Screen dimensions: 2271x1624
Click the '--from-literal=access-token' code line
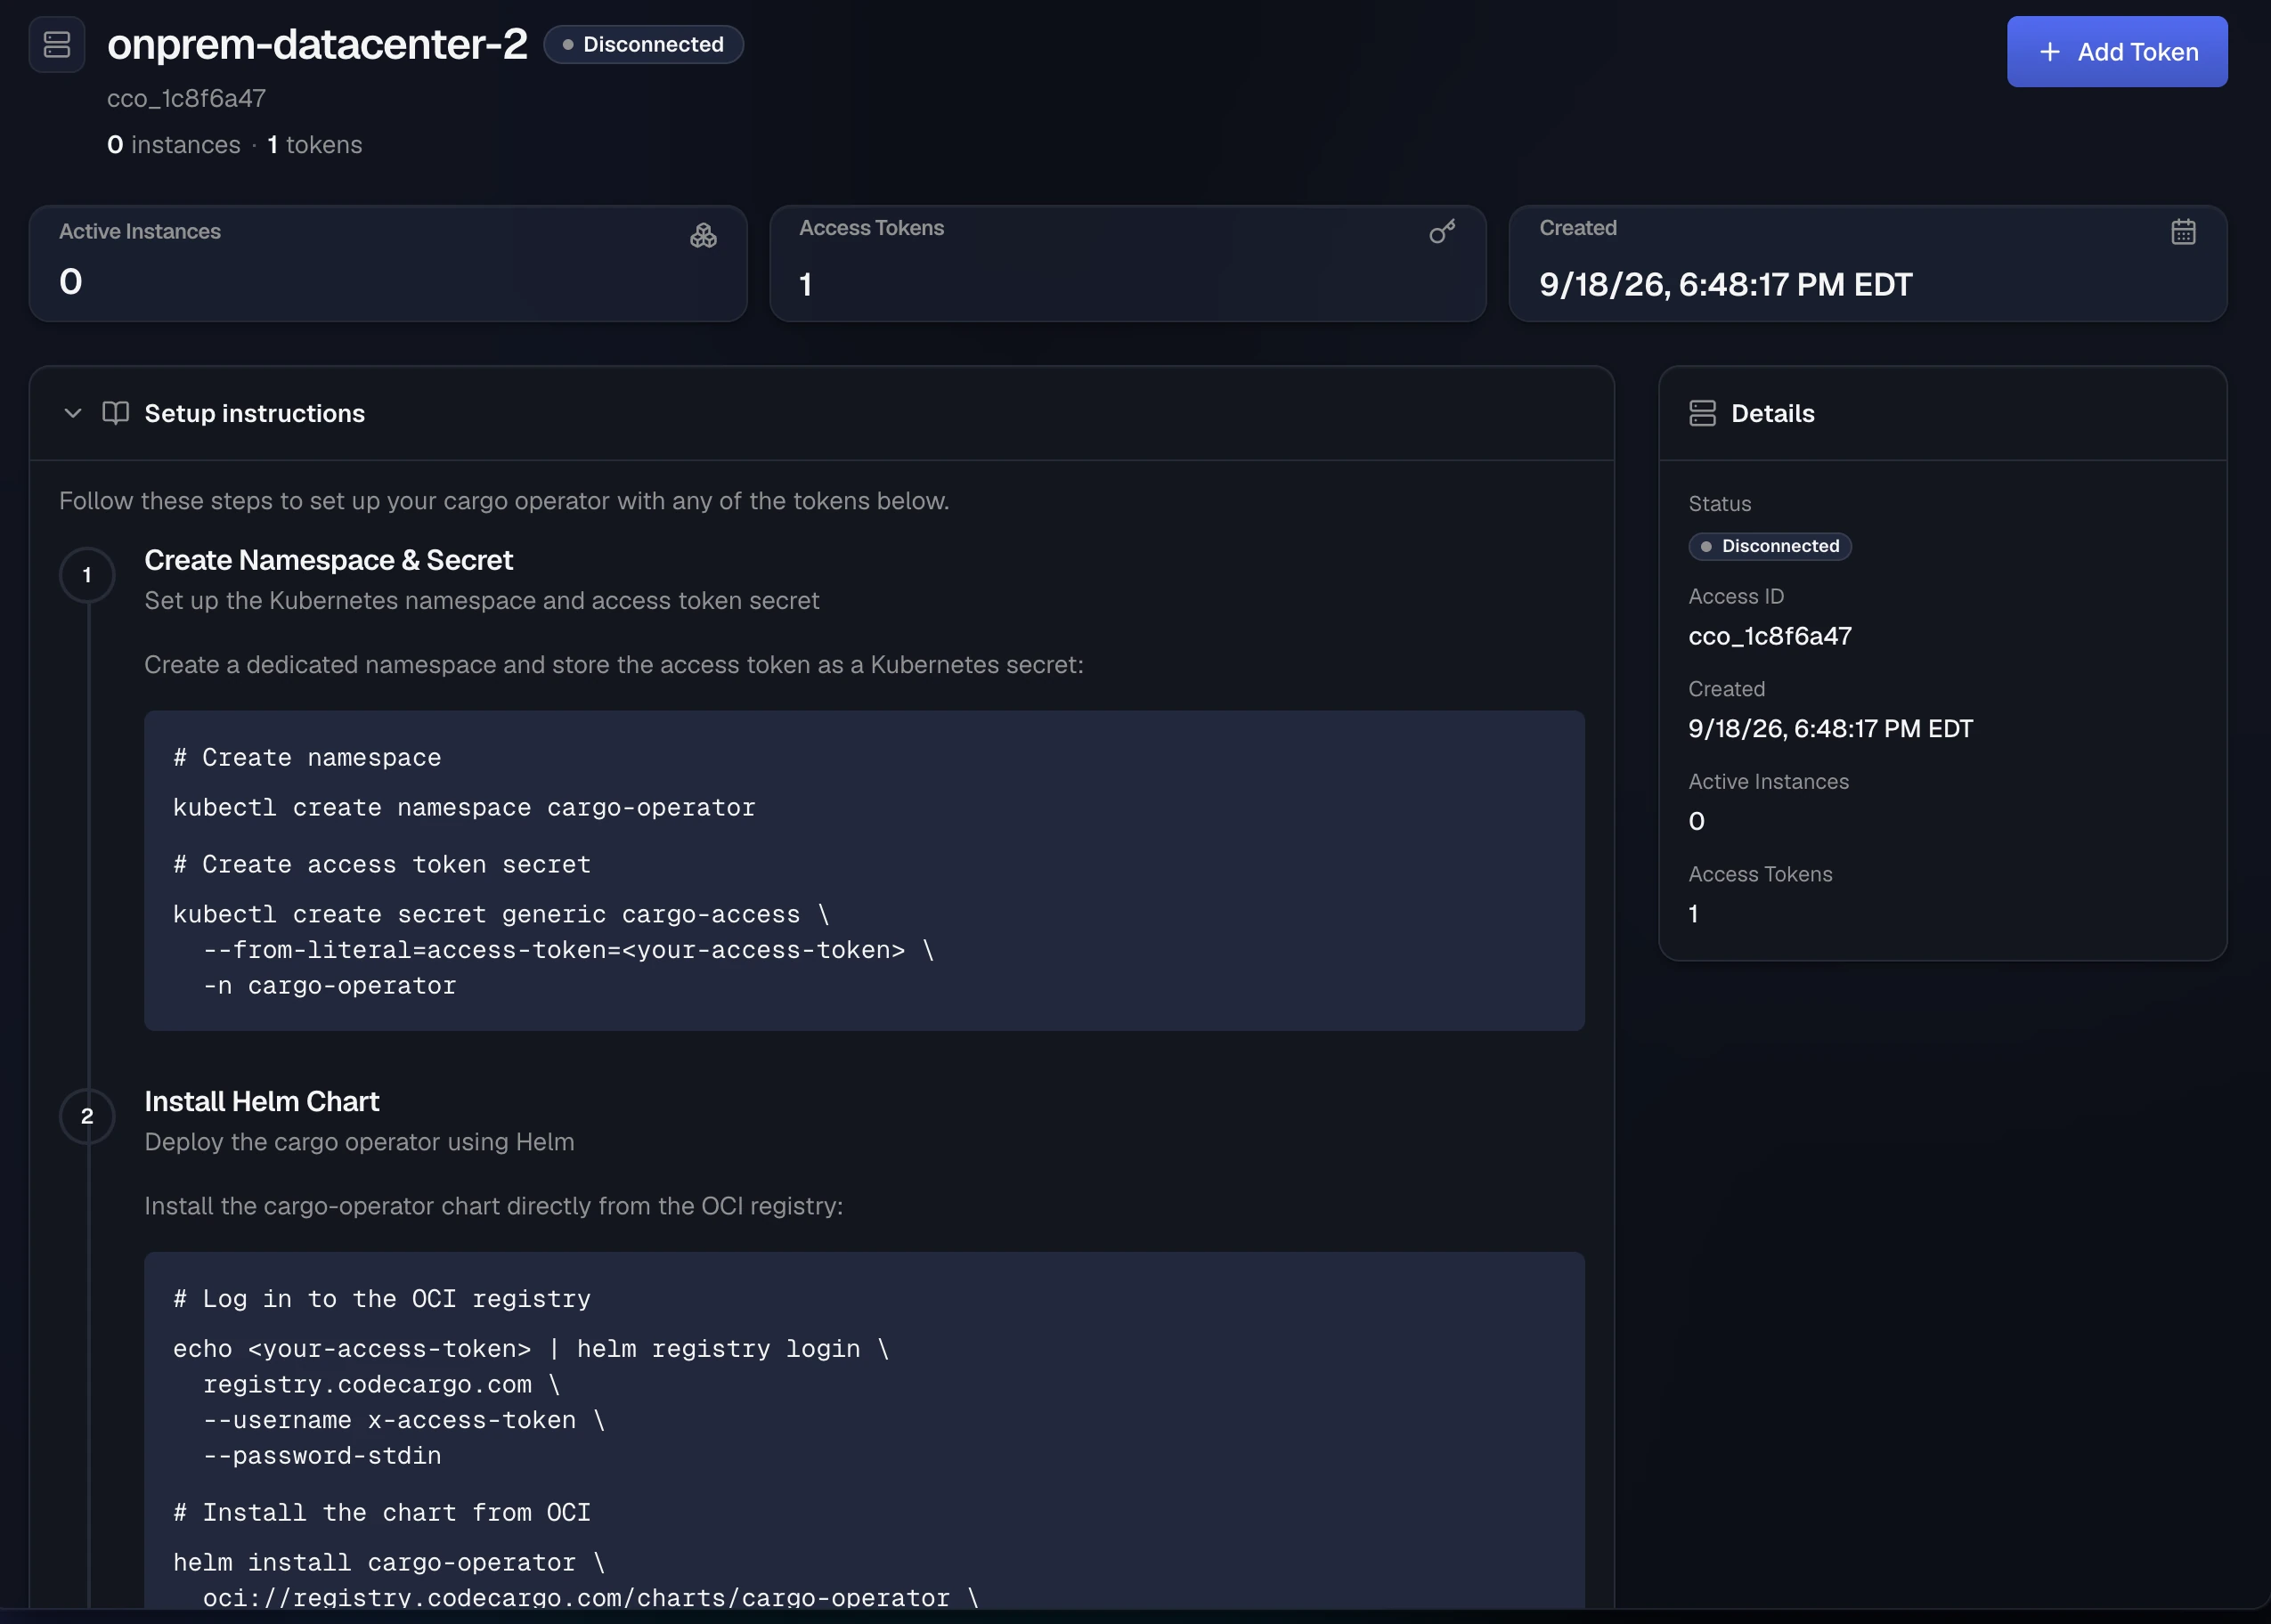tap(568, 950)
